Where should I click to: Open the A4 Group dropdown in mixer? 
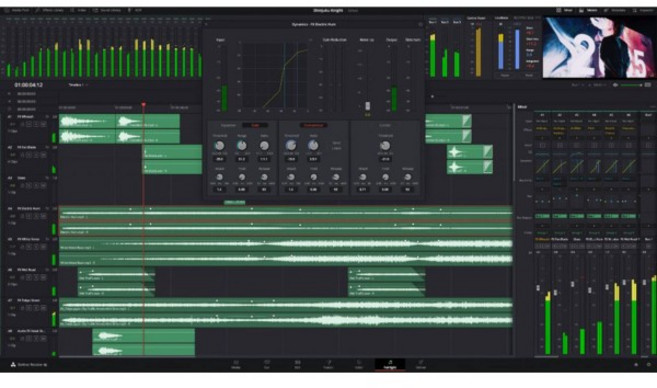coord(594,233)
